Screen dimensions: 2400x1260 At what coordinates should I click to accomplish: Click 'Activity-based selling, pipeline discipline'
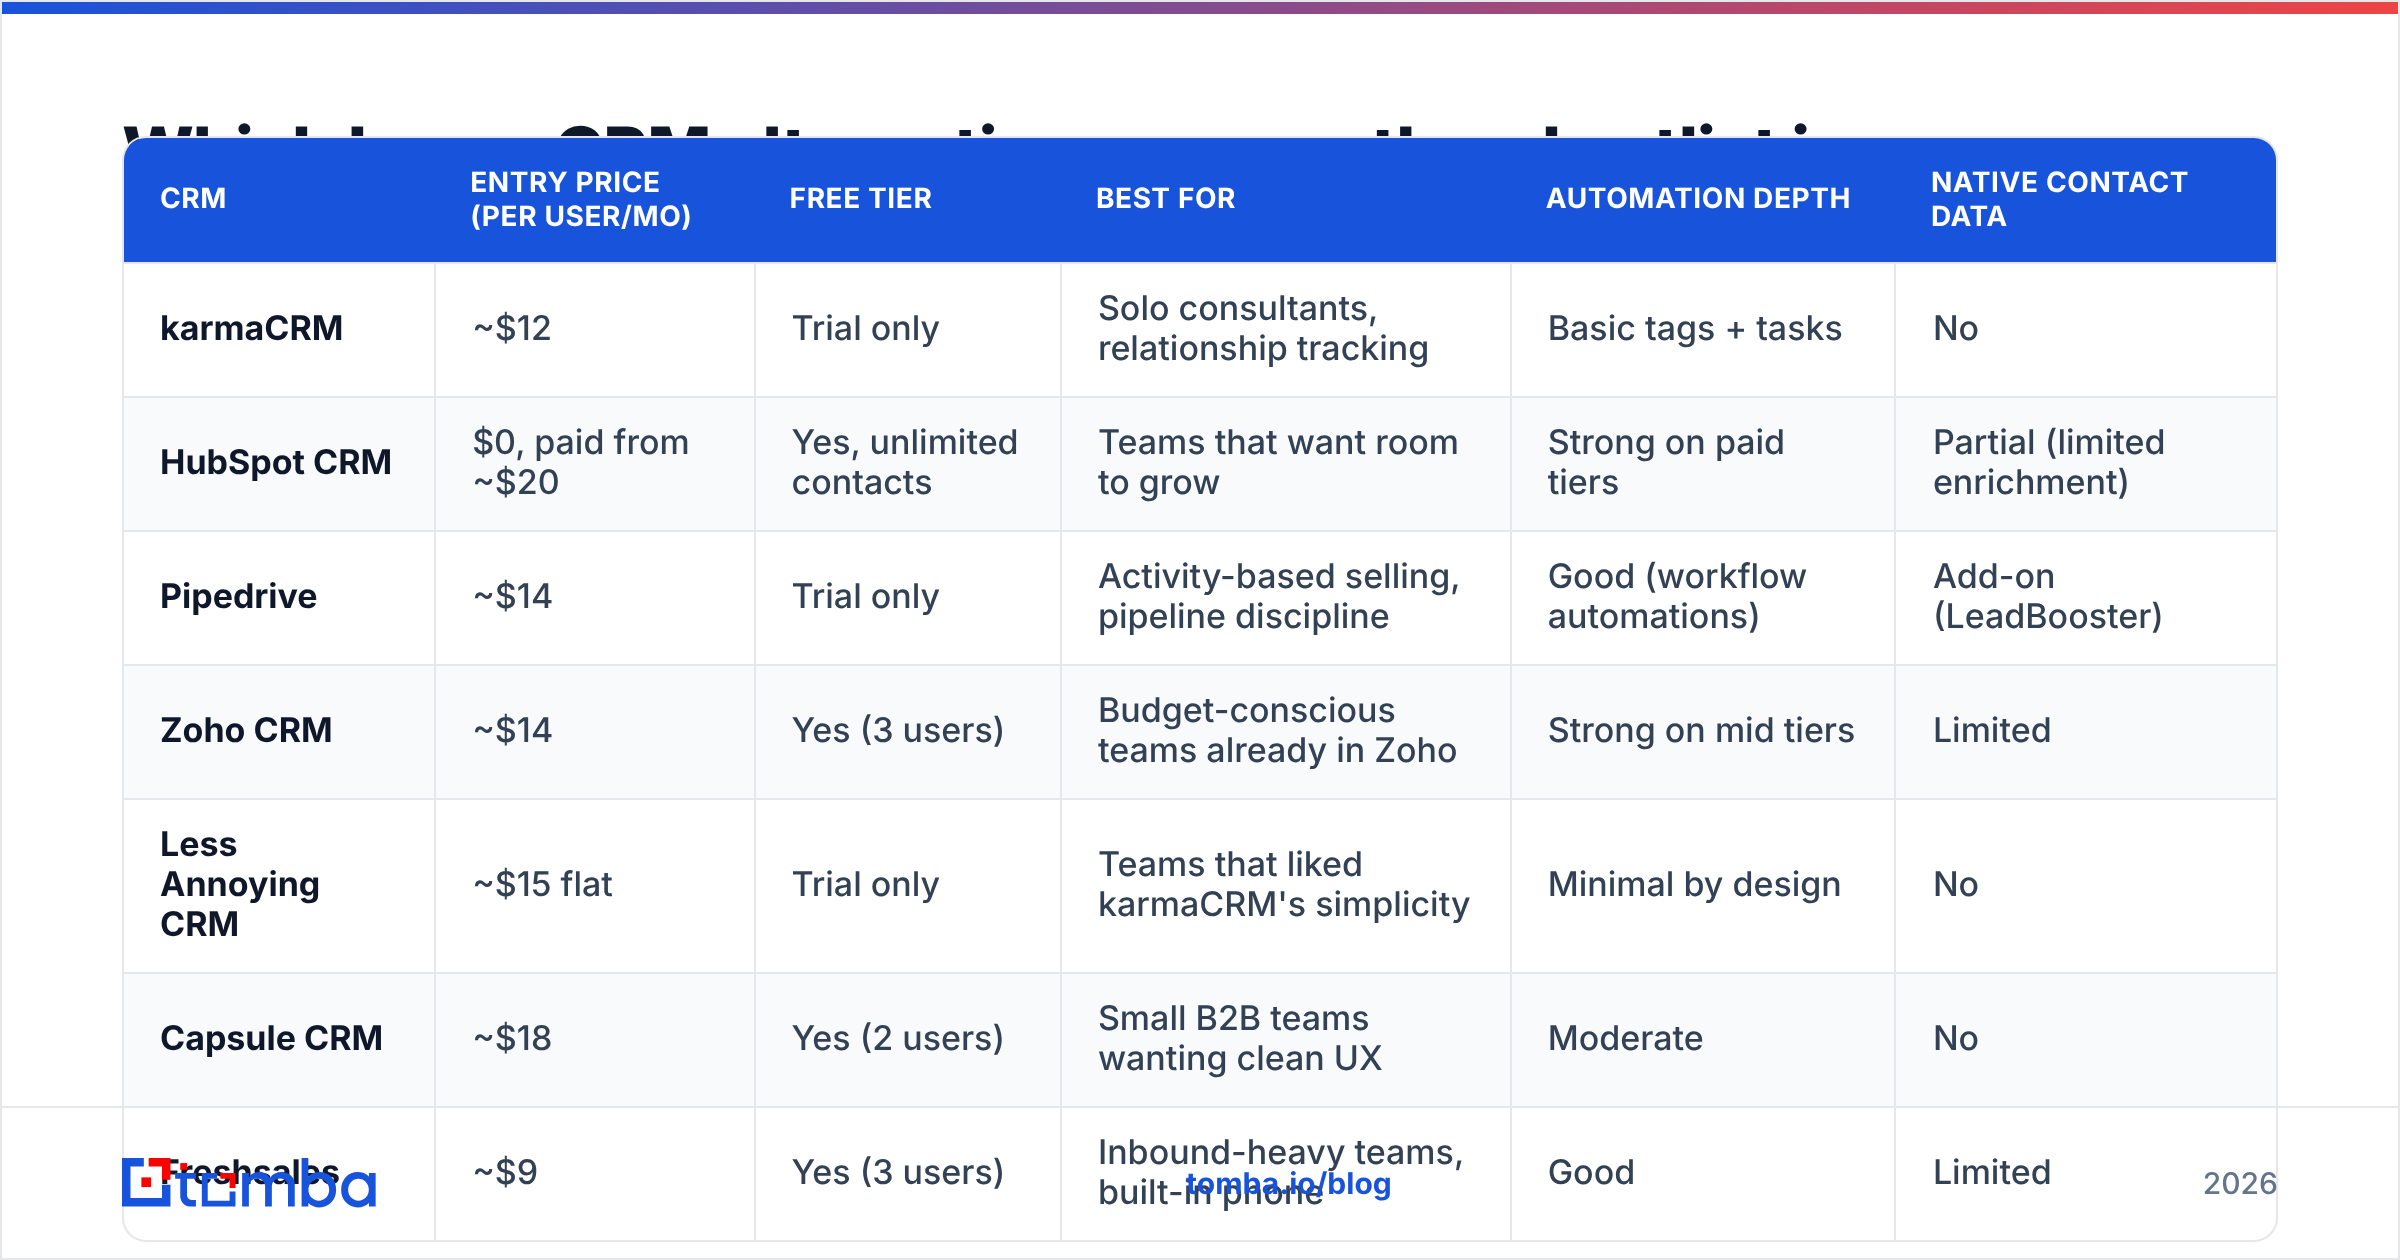click(x=1279, y=596)
